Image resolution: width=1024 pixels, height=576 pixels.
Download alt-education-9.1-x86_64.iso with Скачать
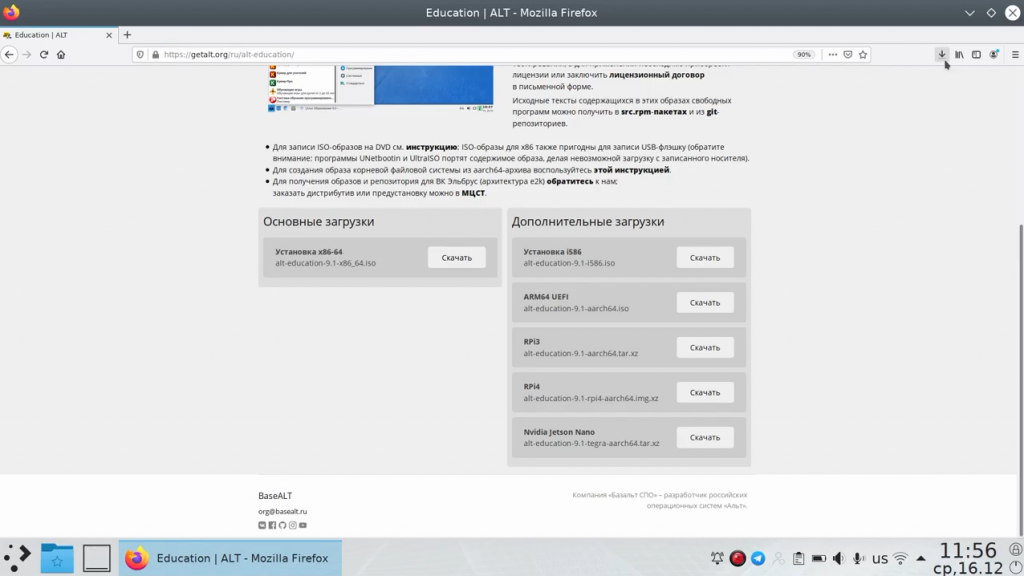click(x=456, y=257)
